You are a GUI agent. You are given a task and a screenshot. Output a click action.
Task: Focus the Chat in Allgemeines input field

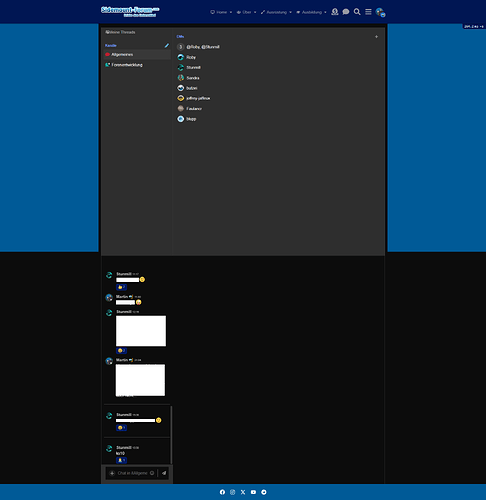[x=132, y=473]
